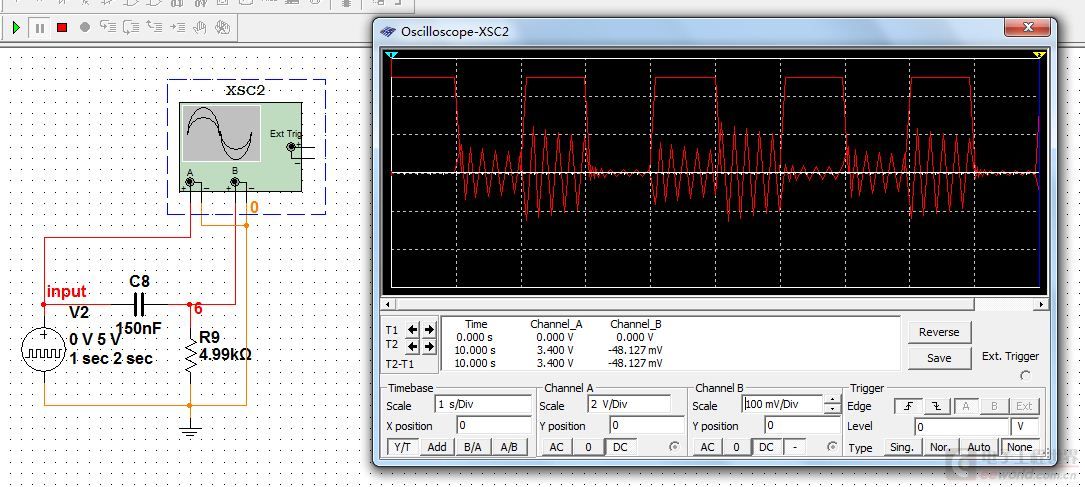Screen dimensions: 1085x487
Task: Click the trigger Level input field
Action: pos(961,427)
